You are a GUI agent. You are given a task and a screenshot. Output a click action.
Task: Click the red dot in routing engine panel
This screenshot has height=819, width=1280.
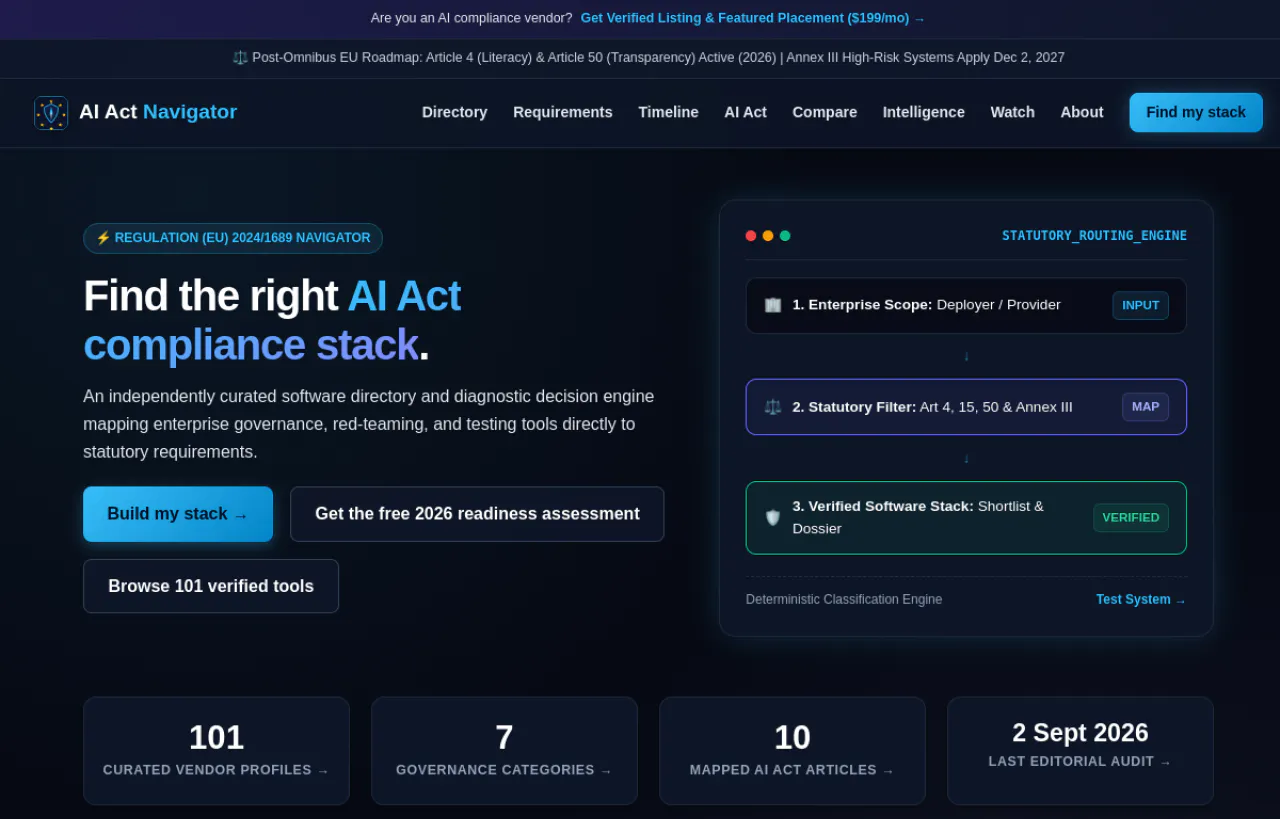[751, 236]
